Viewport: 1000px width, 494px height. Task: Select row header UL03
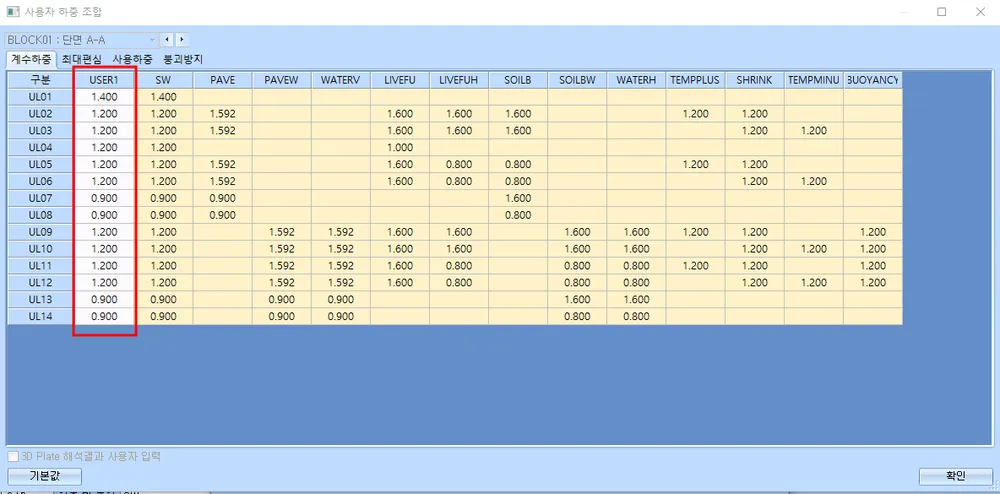41,131
